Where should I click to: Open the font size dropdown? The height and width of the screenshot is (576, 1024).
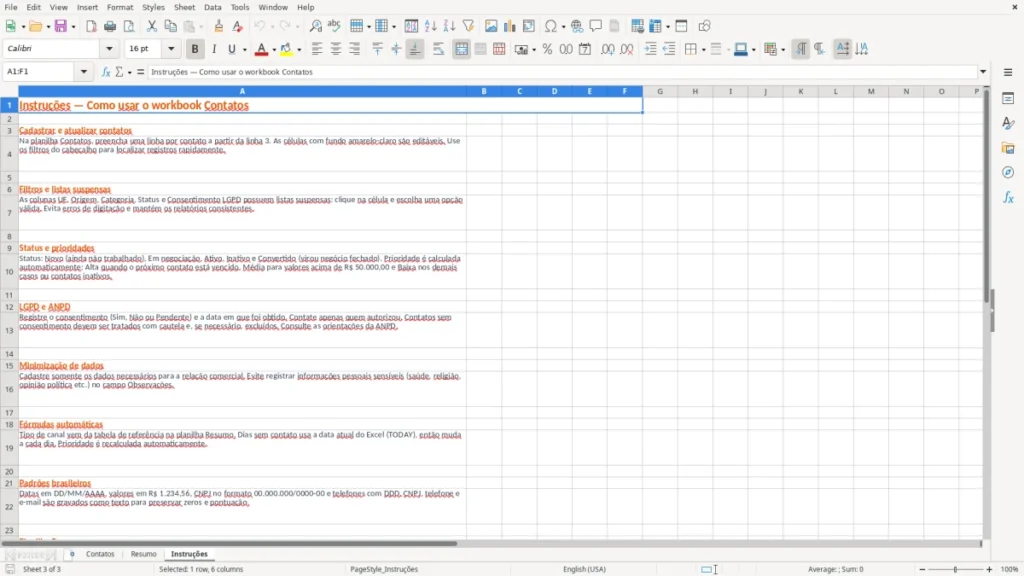pos(171,48)
